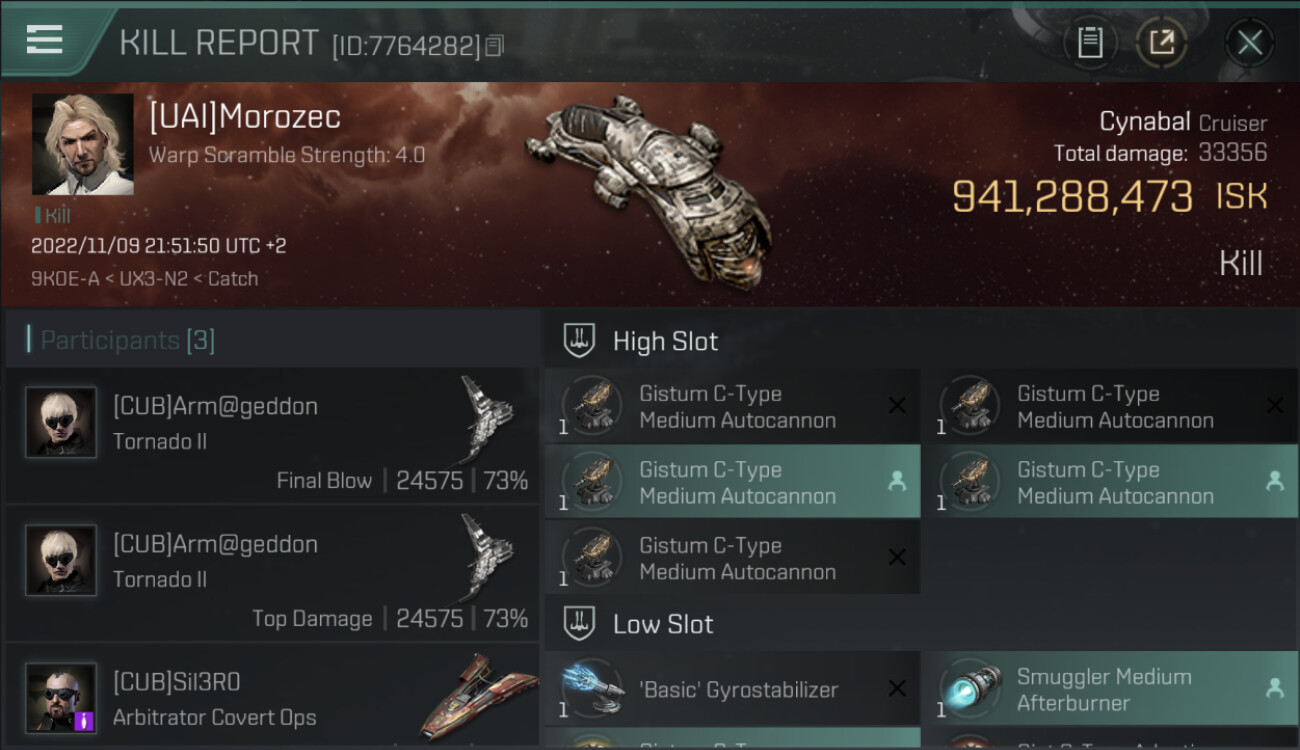Click Sil3R0's portrait with purple badge
Screen dimensions: 1300x750
(61, 698)
